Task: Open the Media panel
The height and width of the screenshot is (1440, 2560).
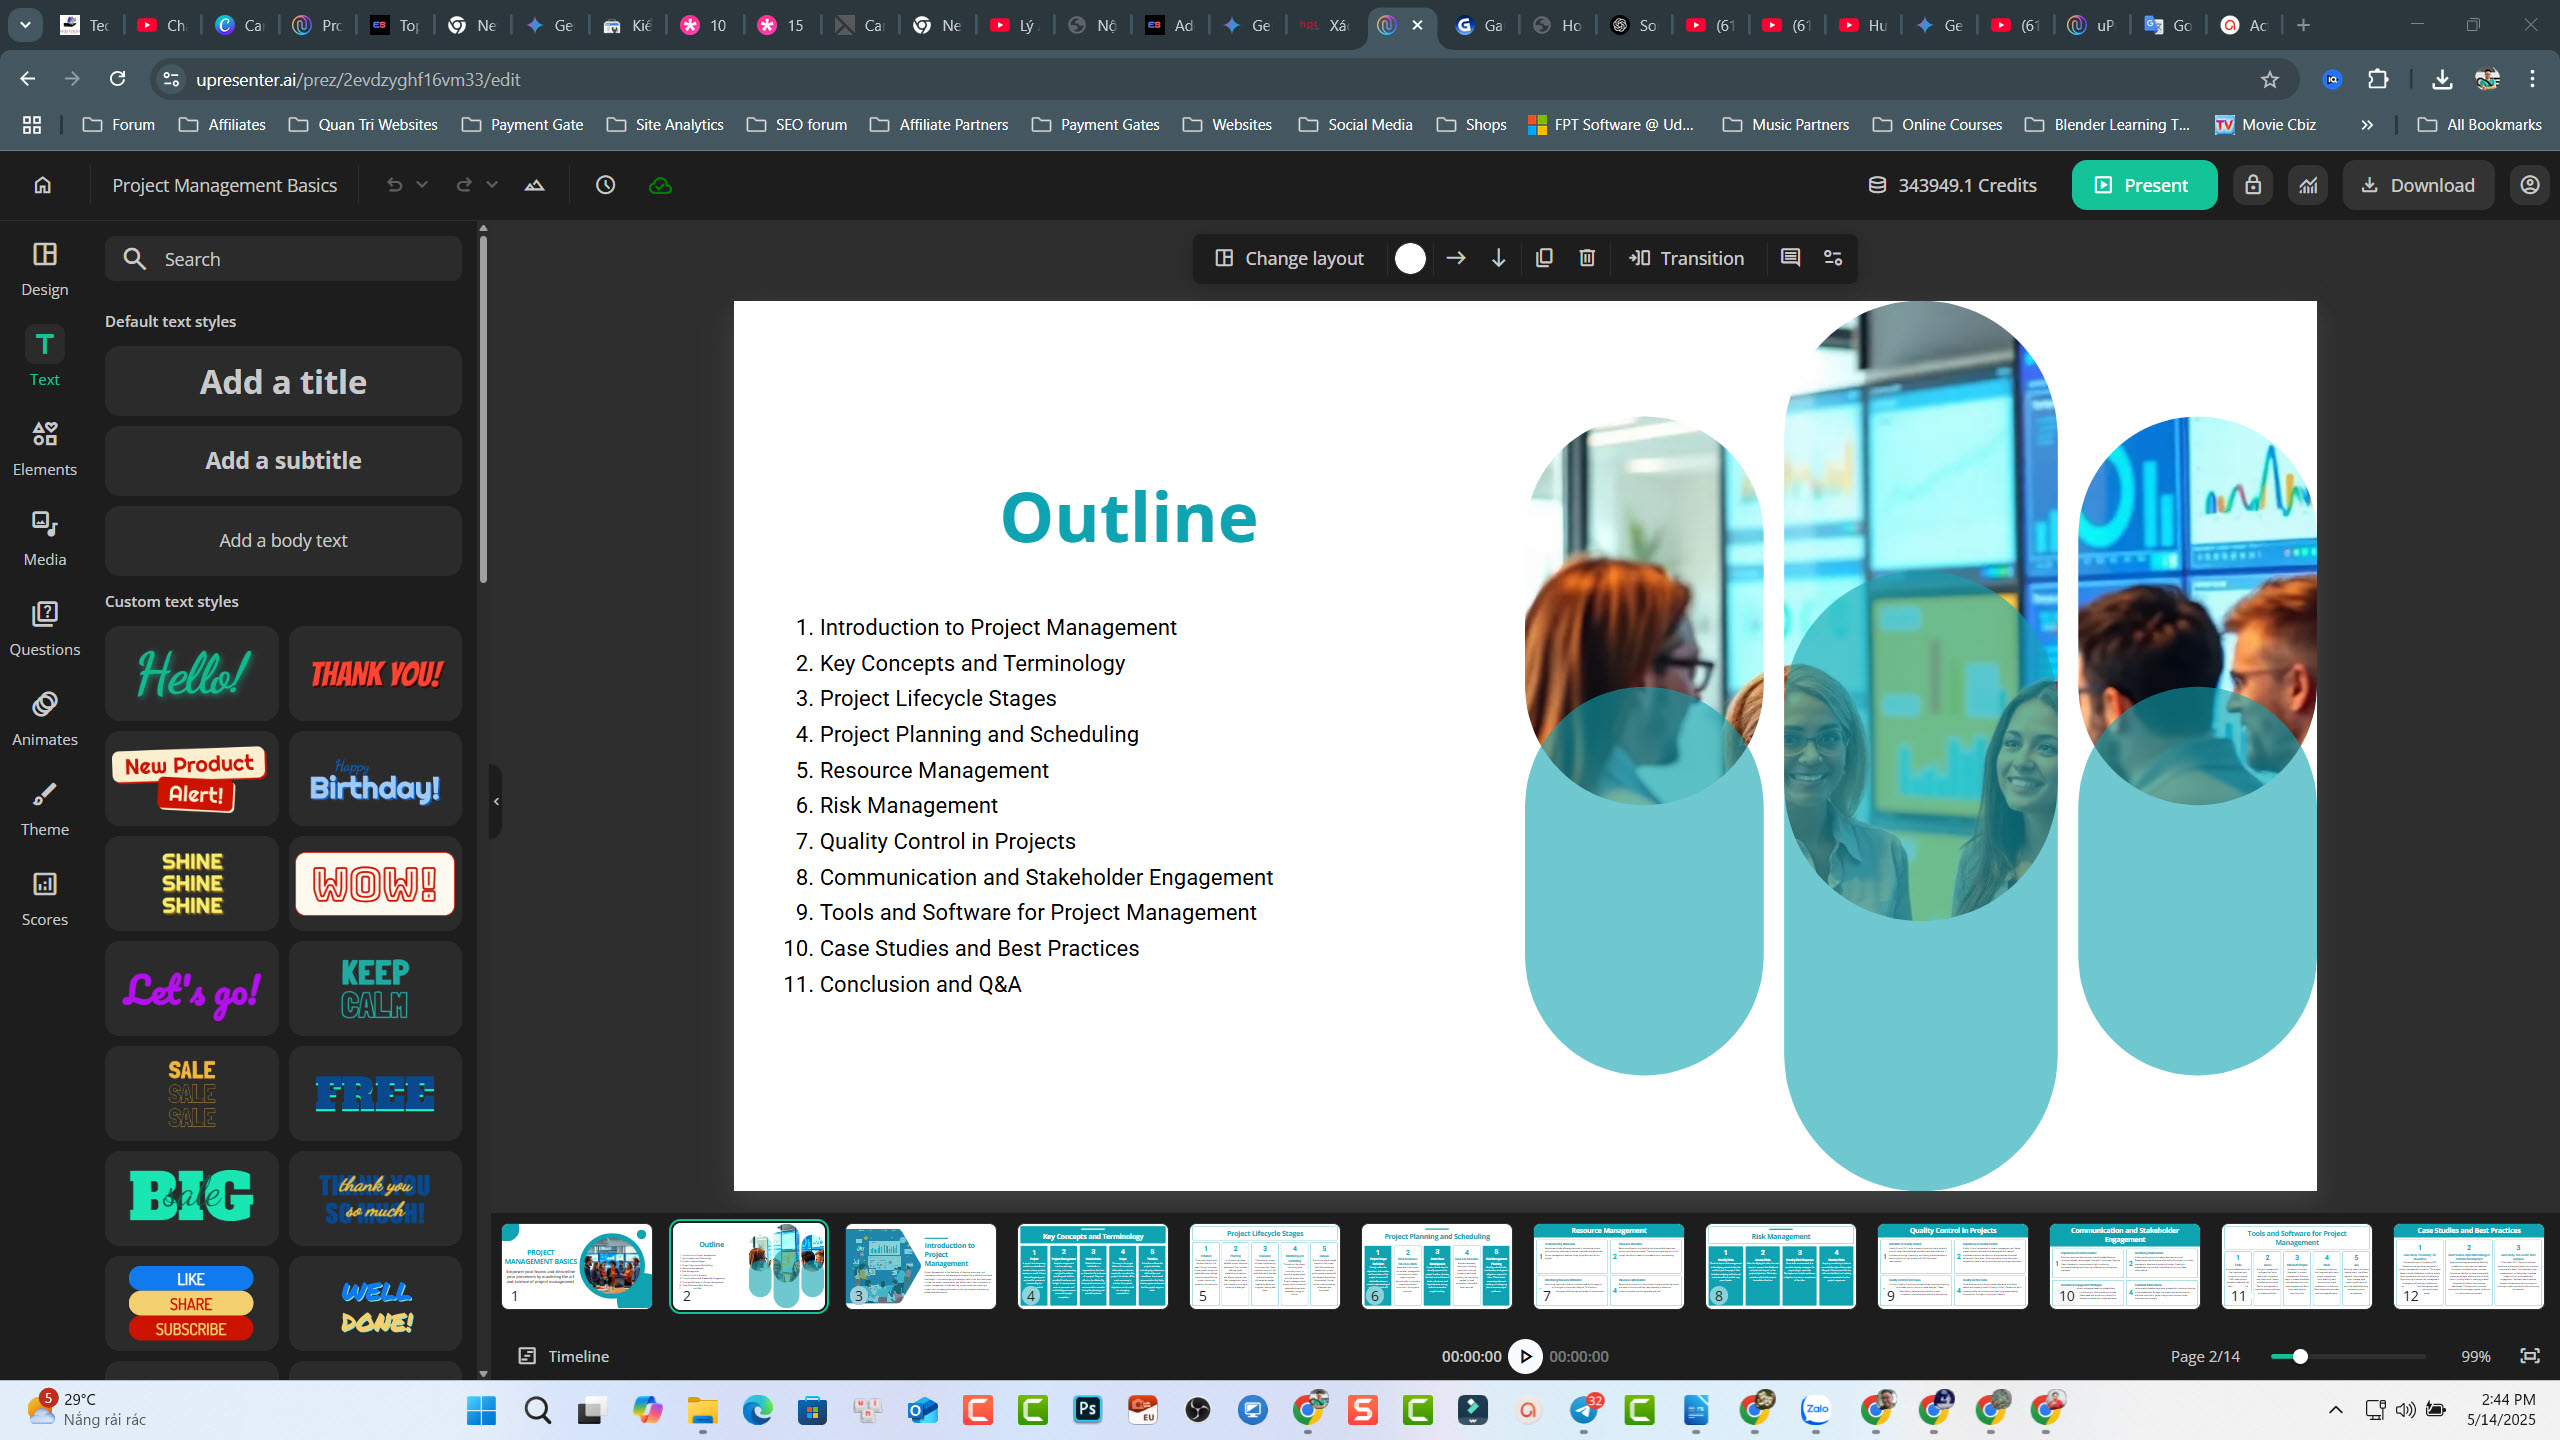Action: click(45, 536)
